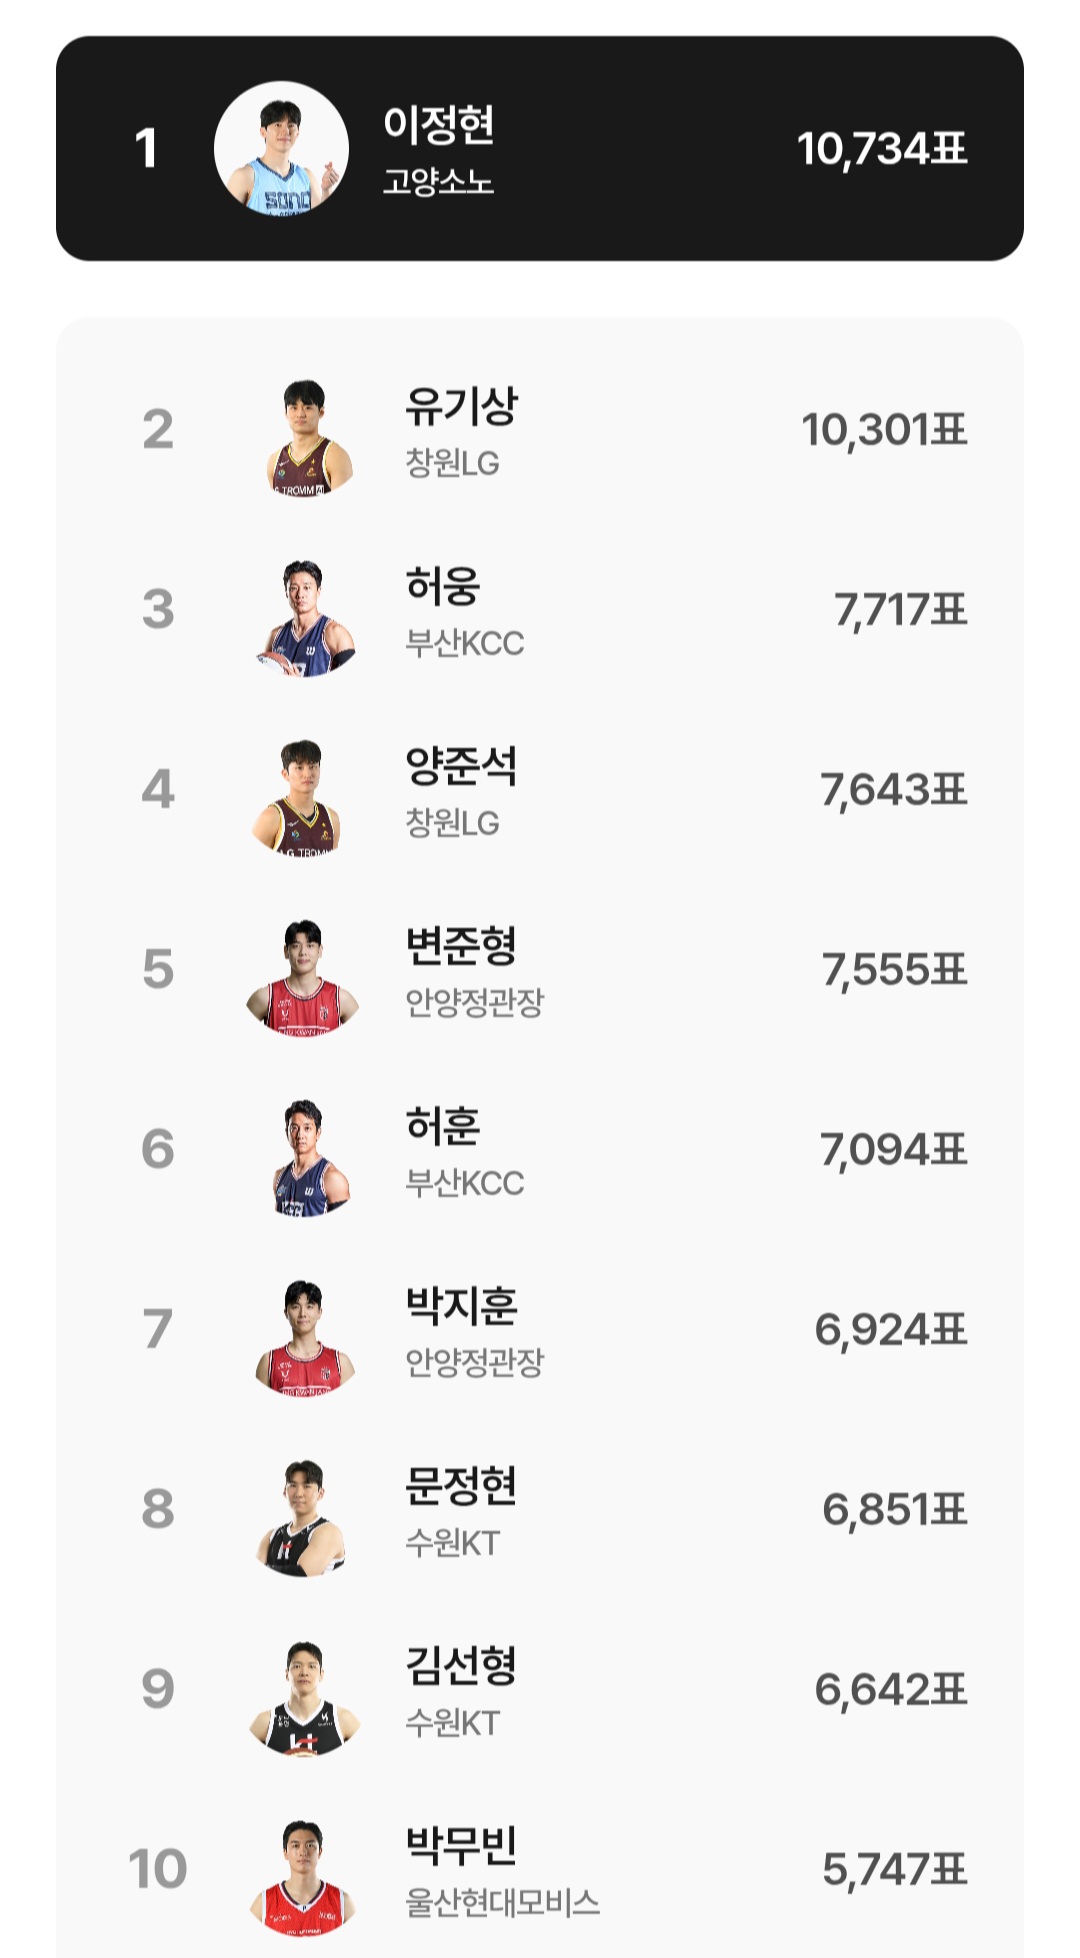Viewport: 1080px width, 1958px height.
Task: Select 문정현's profile photo
Action: pos(304,1517)
